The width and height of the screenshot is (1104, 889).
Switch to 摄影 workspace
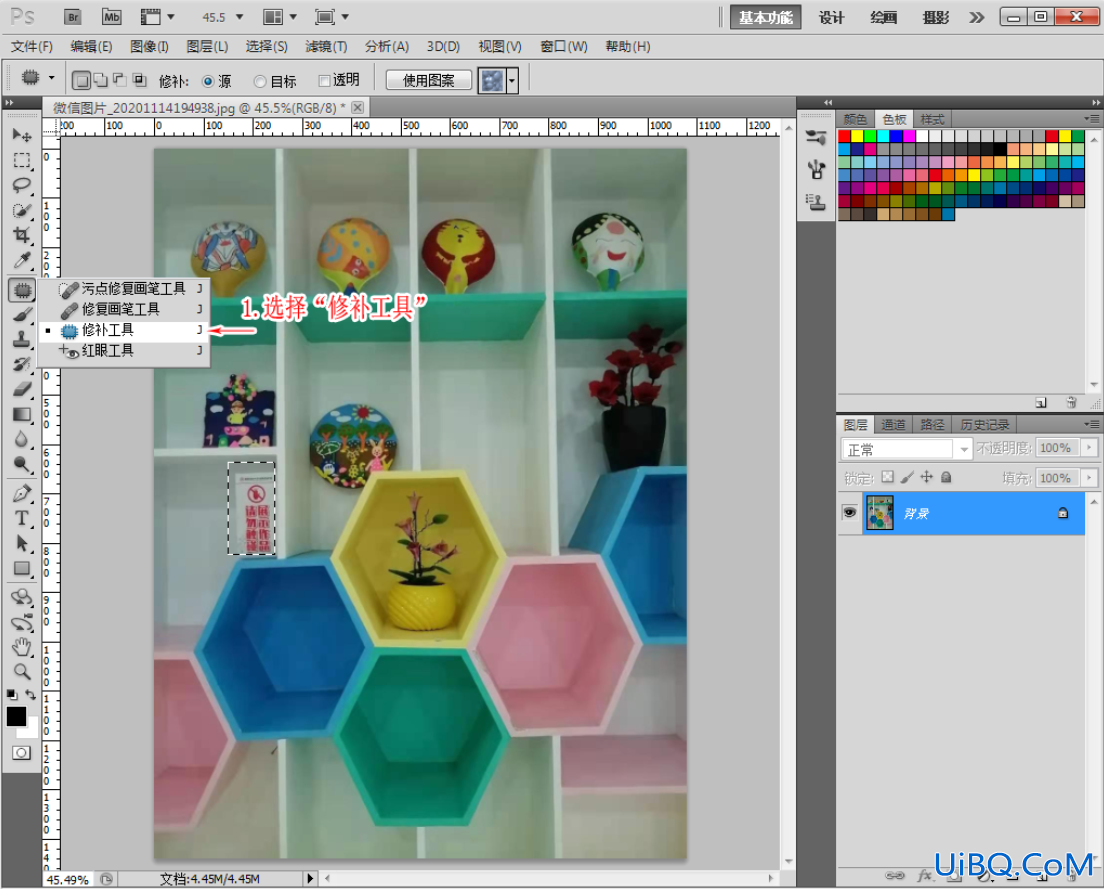(x=936, y=18)
